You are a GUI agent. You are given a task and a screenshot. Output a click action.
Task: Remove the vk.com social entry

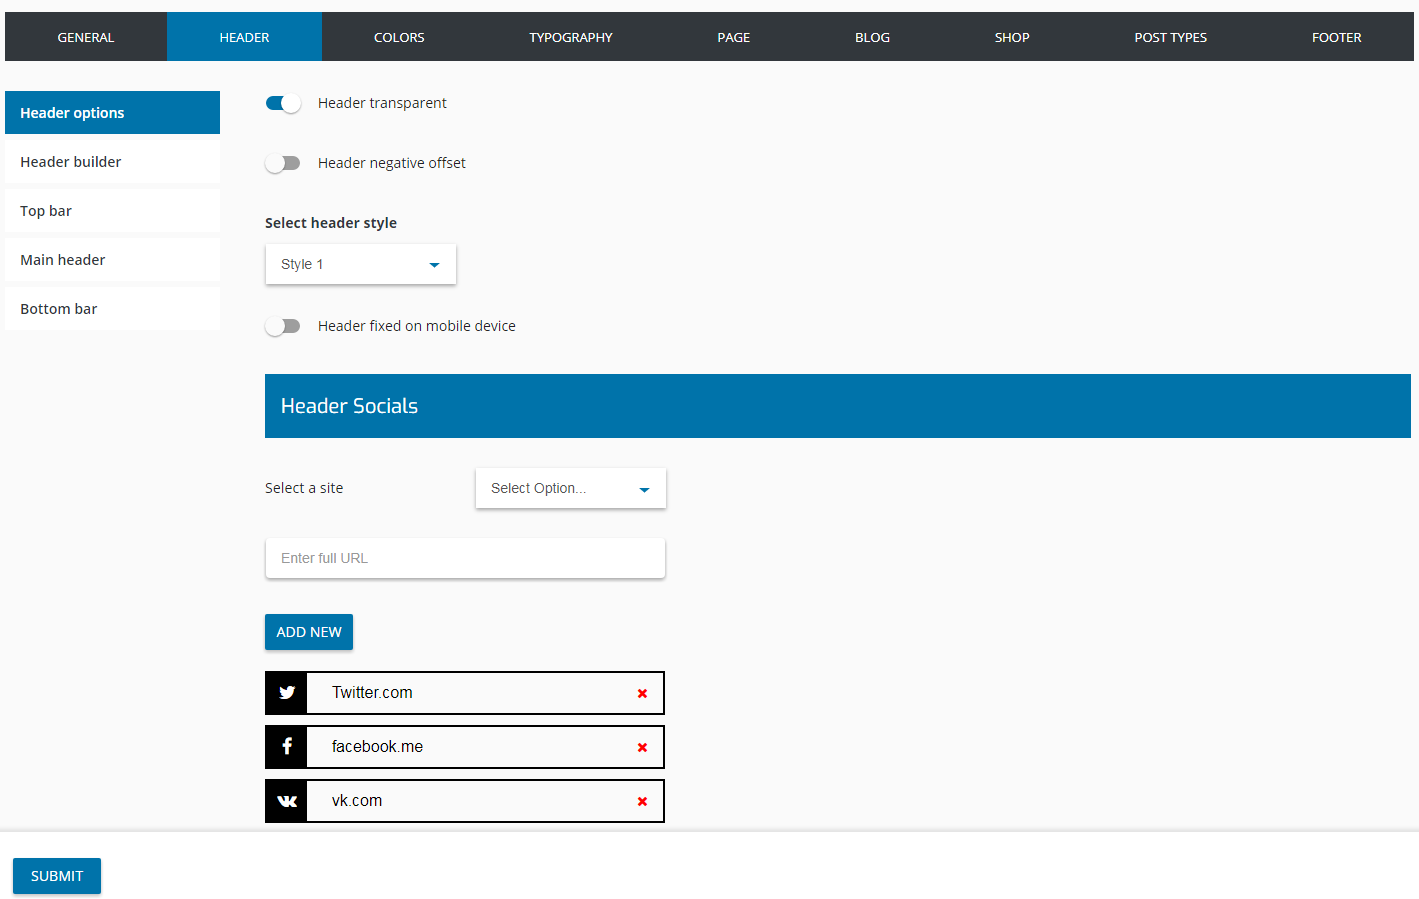pyautogui.click(x=642, y=801)
